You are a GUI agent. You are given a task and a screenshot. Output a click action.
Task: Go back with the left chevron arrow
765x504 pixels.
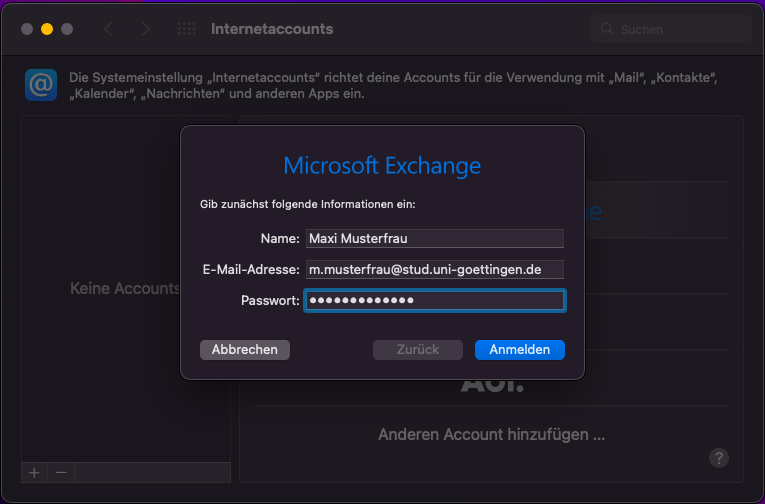tap(108, 29)
